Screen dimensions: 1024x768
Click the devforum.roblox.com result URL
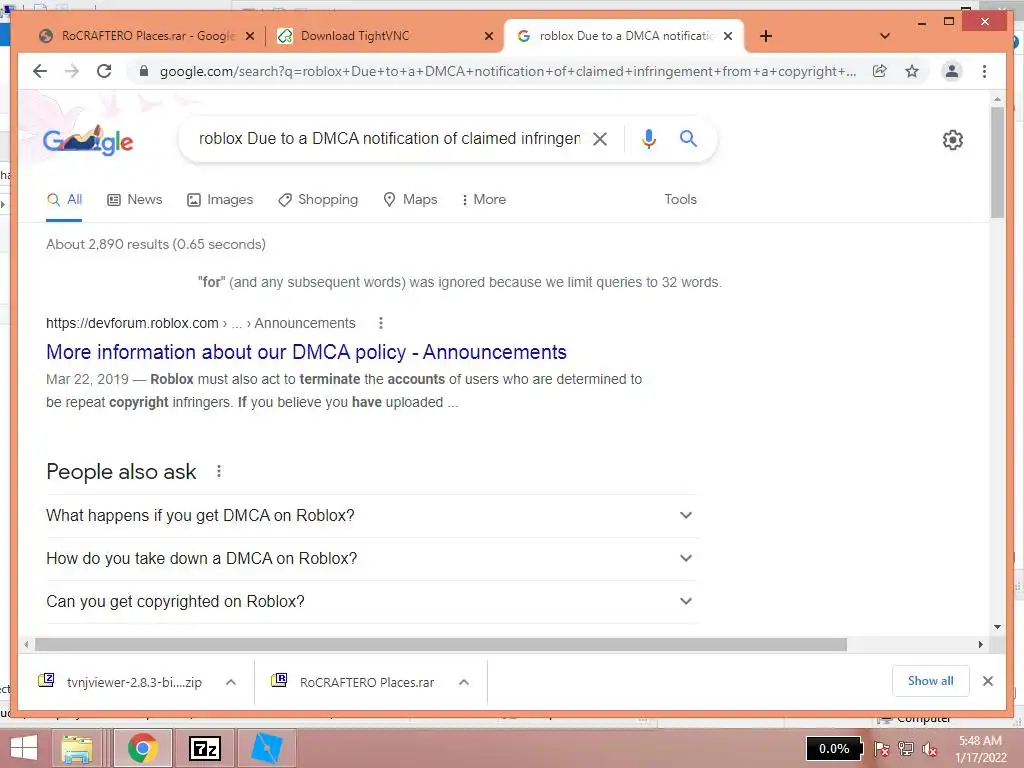click(200, 323)
